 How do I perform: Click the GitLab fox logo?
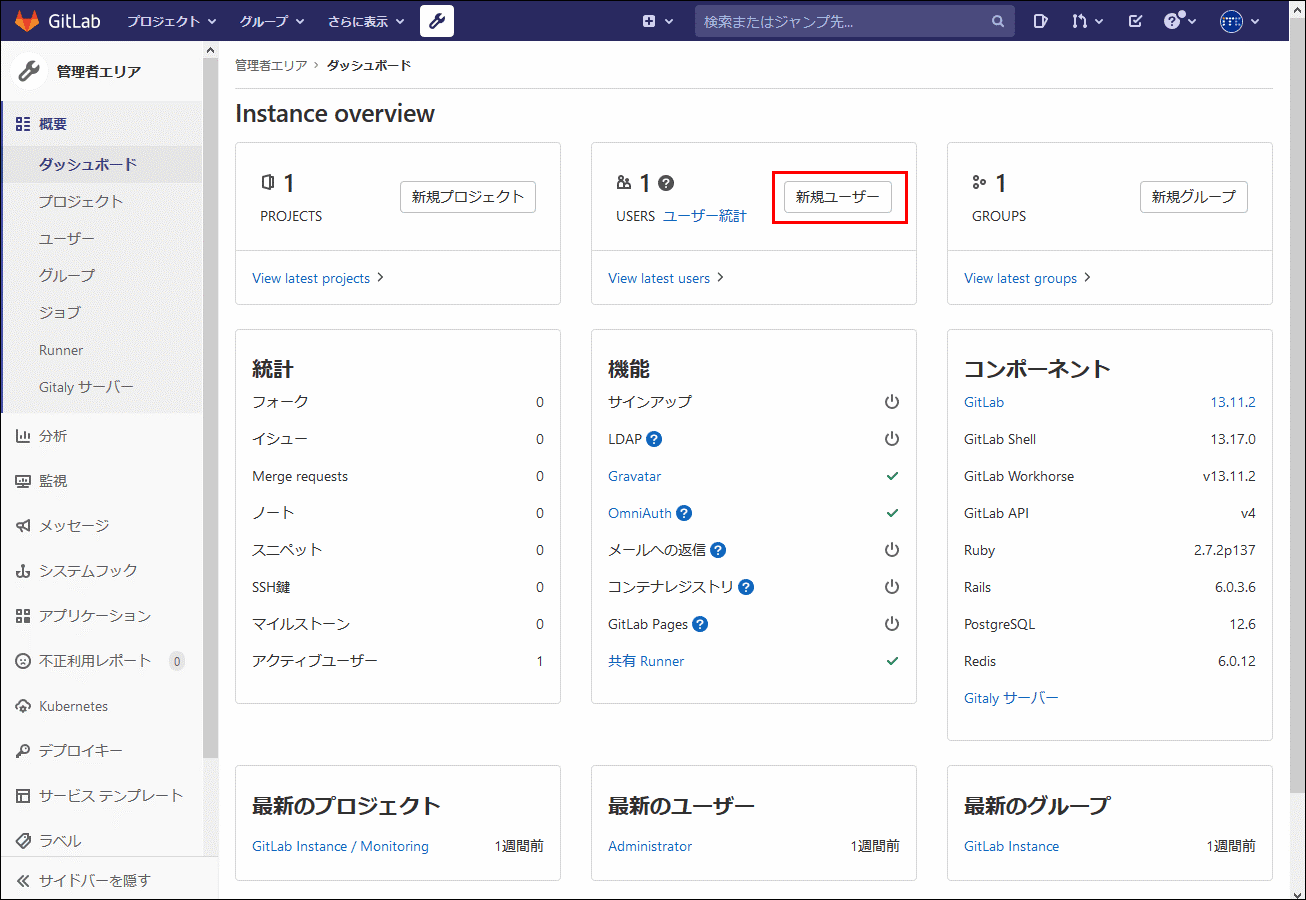click(26, 20)
